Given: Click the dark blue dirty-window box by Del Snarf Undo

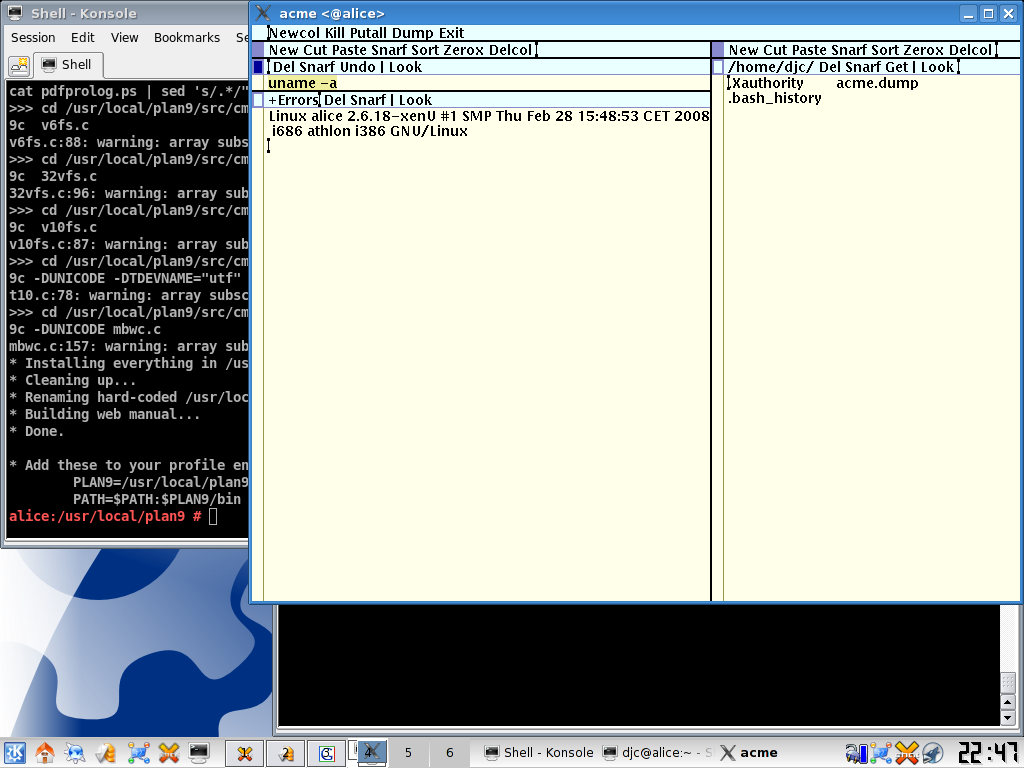Looking at the screenshot, I should (x=258, y=67).
